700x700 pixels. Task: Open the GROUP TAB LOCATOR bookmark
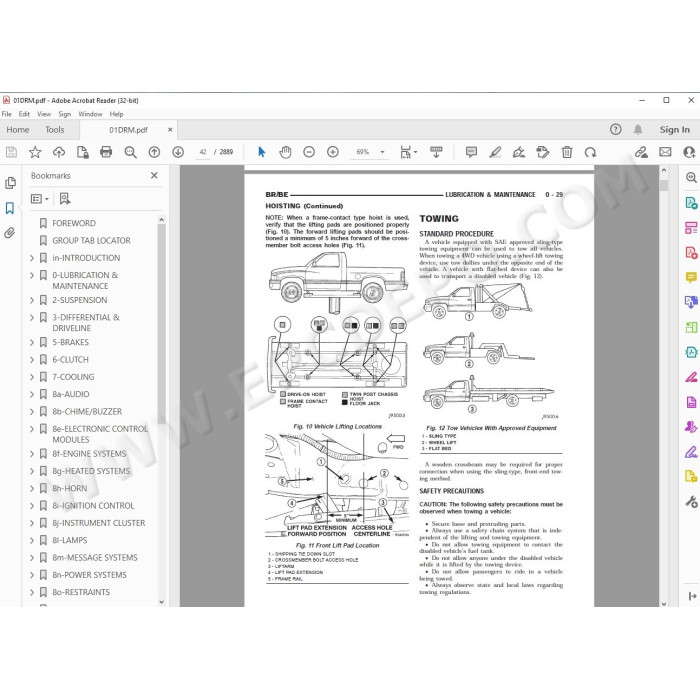(x=91, y=241)
